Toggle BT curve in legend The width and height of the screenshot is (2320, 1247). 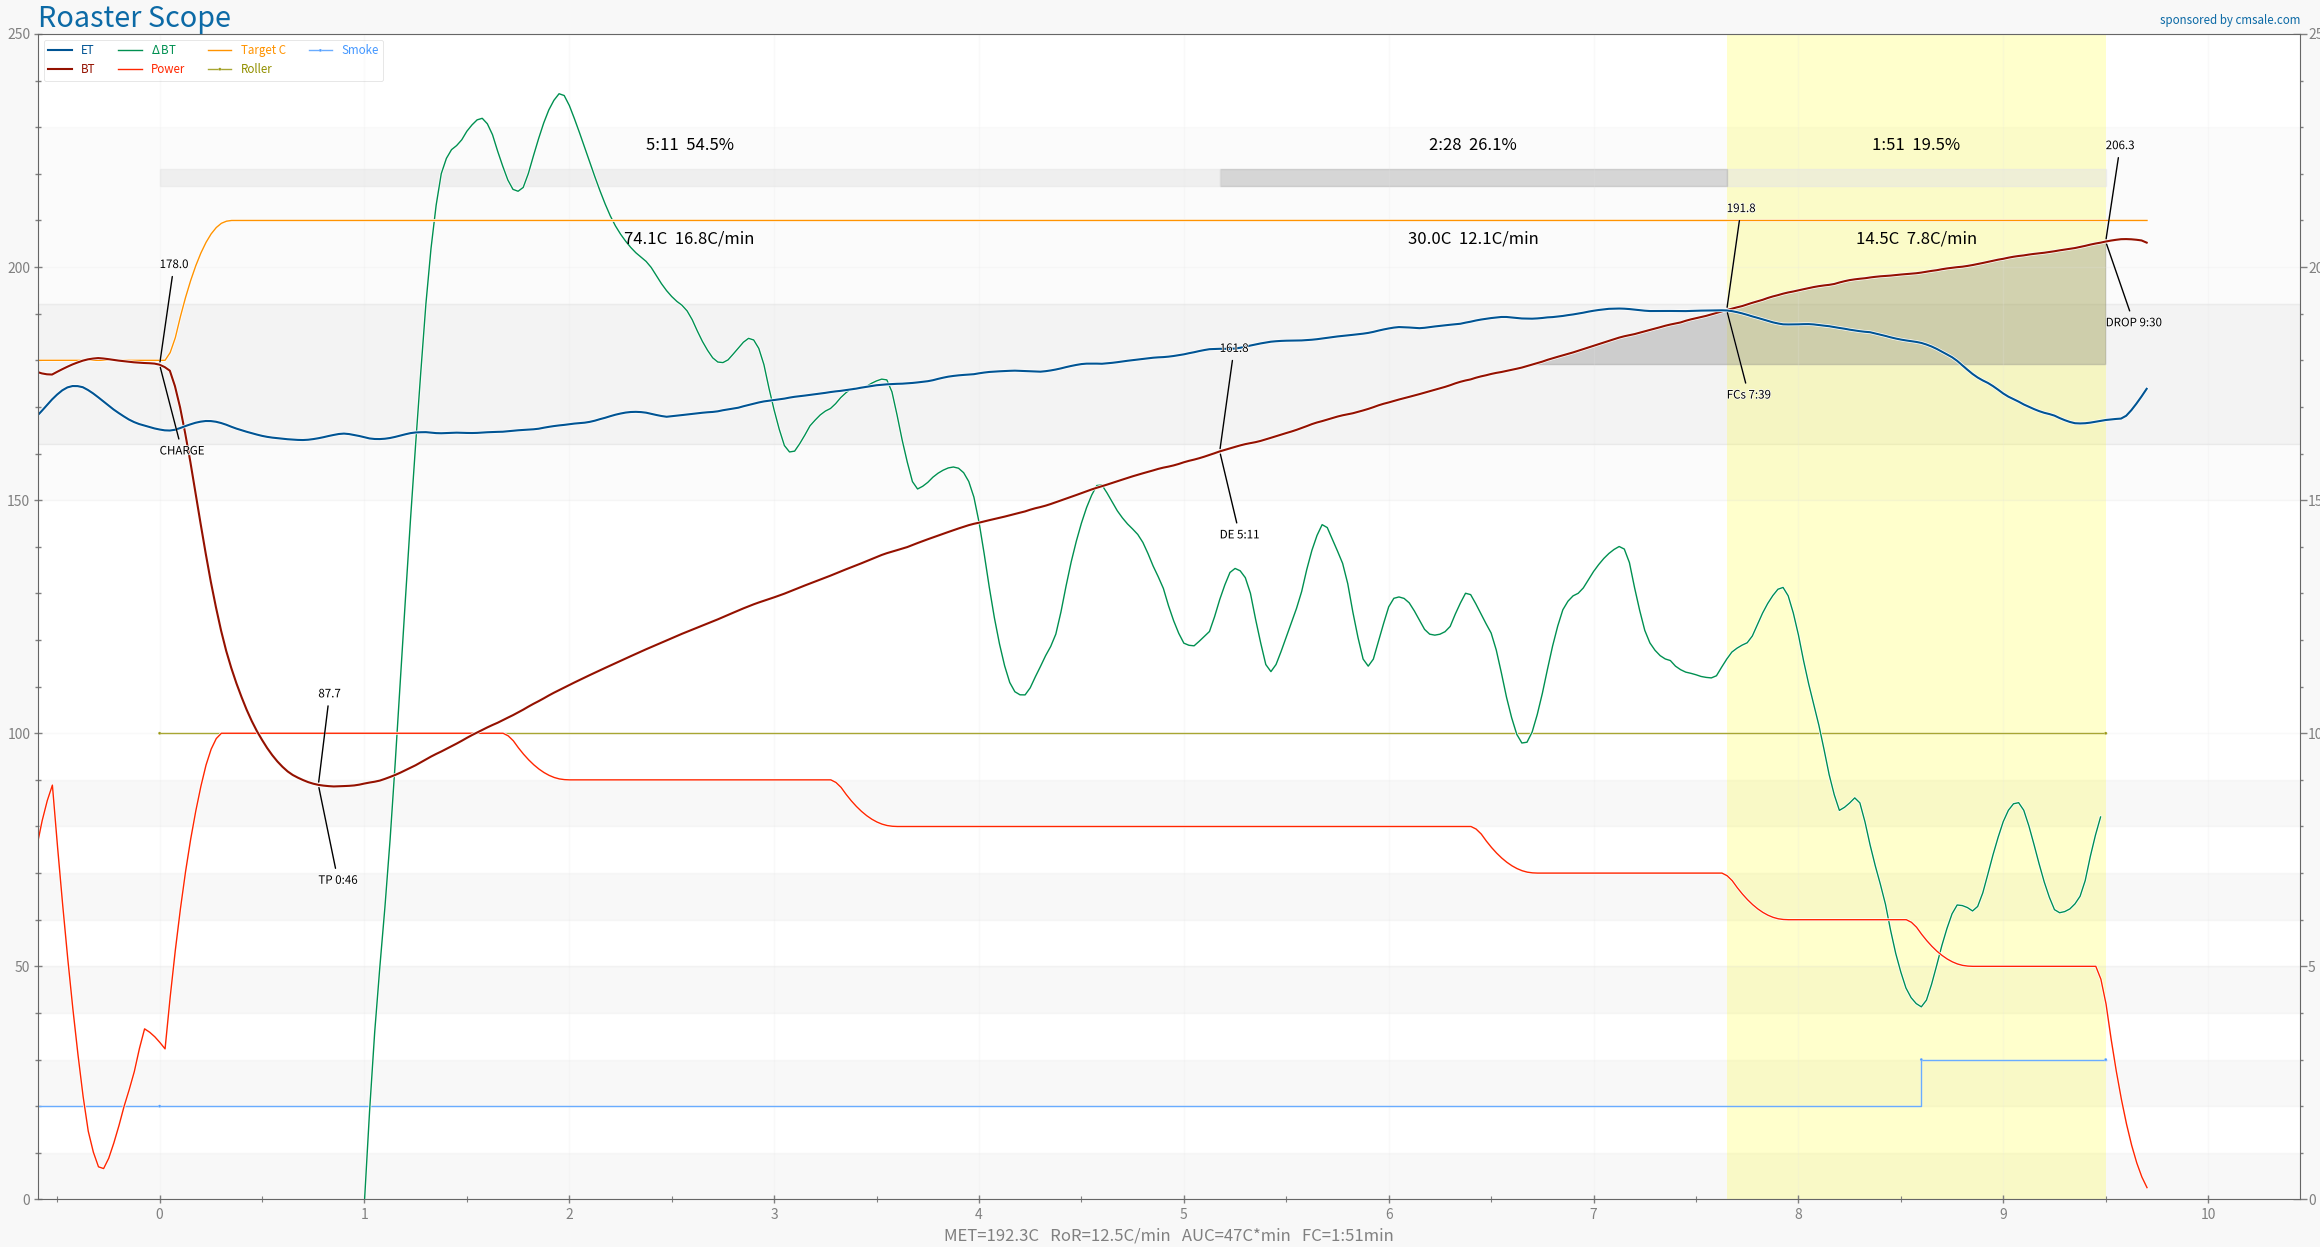click(87, 69)
